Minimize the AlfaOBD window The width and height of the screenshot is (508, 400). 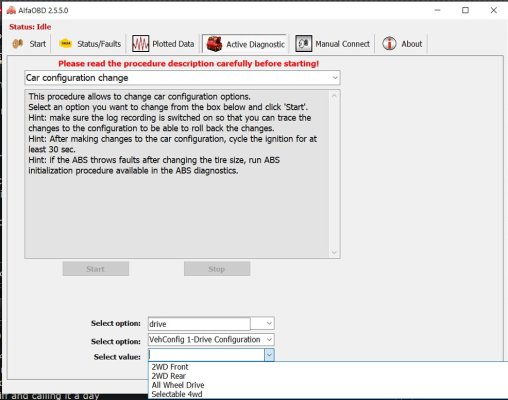[x=438, y=10]
